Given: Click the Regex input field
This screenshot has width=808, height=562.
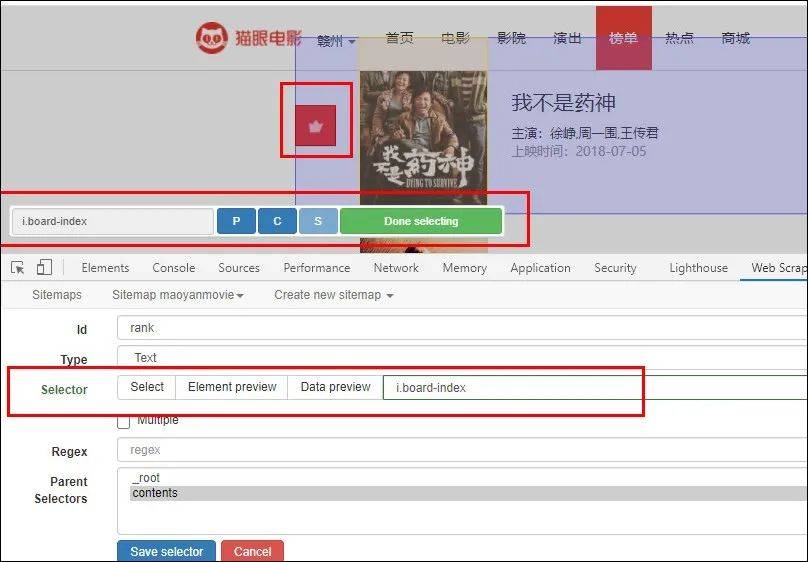Looking at the screenshot, I should point(462,450).
